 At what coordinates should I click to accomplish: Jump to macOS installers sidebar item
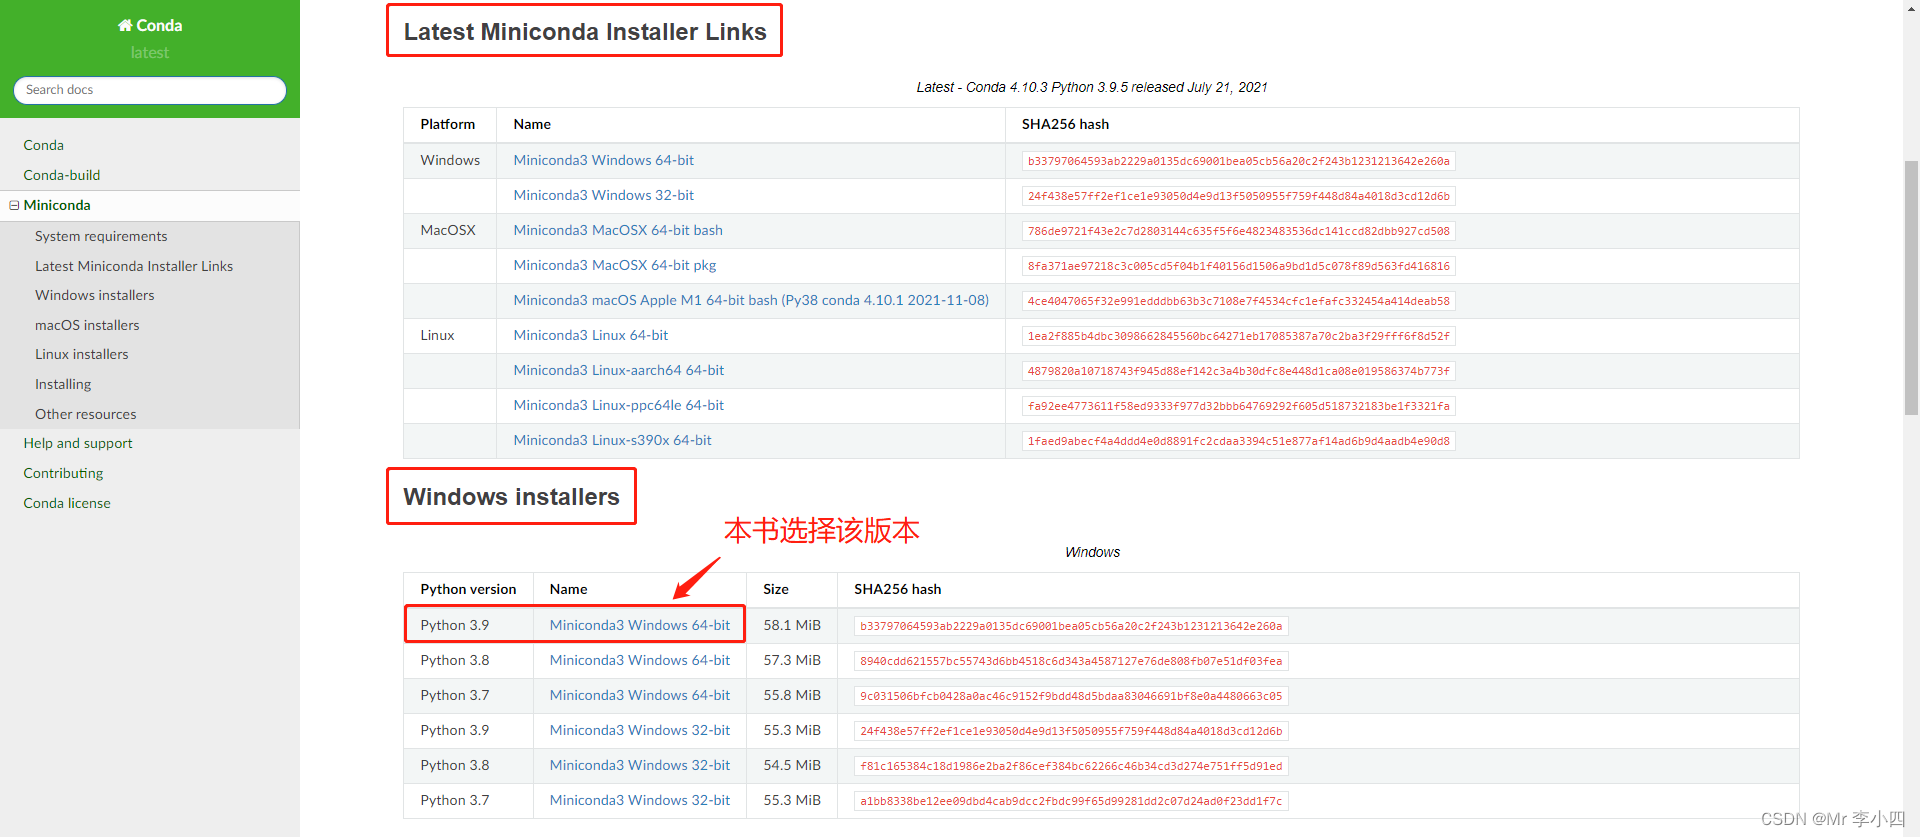coord(87,325)
